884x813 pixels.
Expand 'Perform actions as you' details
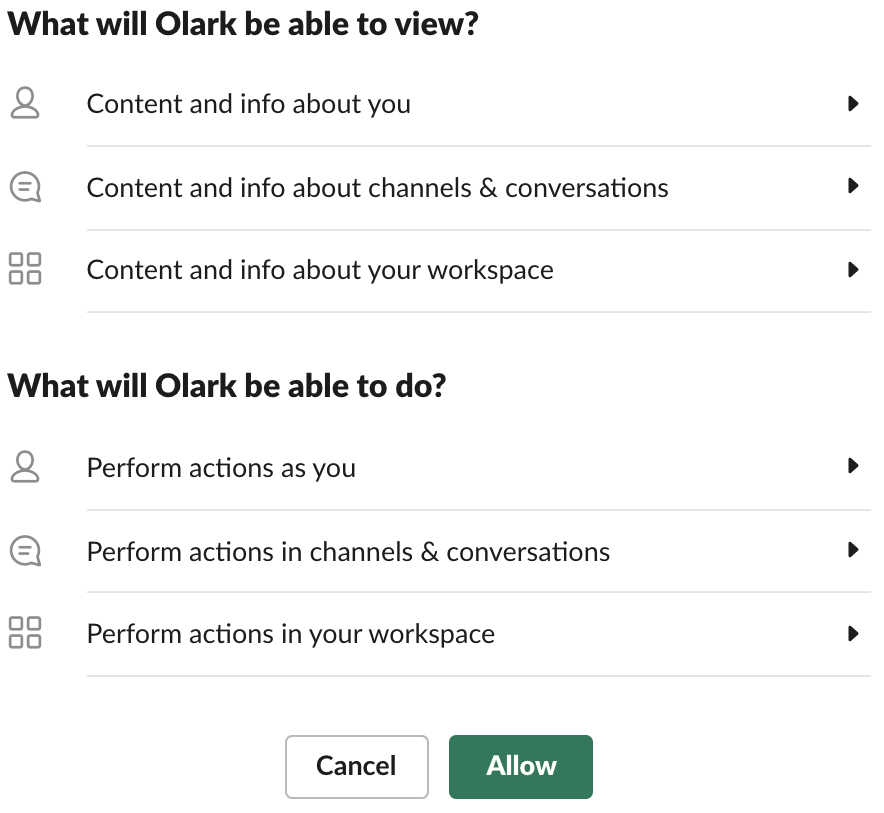pyautogui.click(x=853, y=466)
